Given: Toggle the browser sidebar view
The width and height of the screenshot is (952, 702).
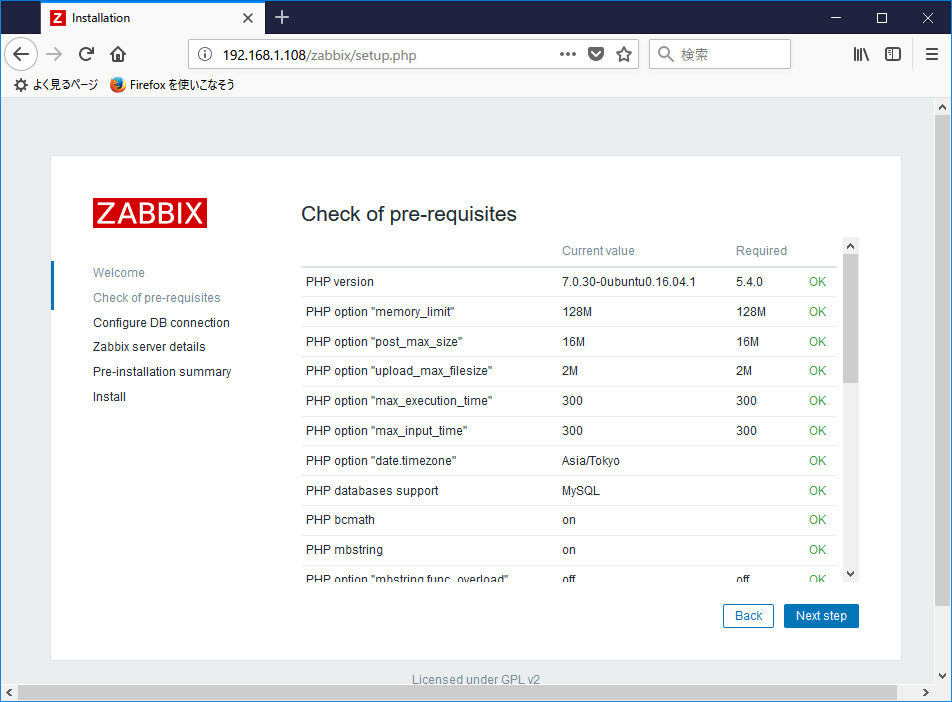Looking at the screenshot, I should pos(893,54).
